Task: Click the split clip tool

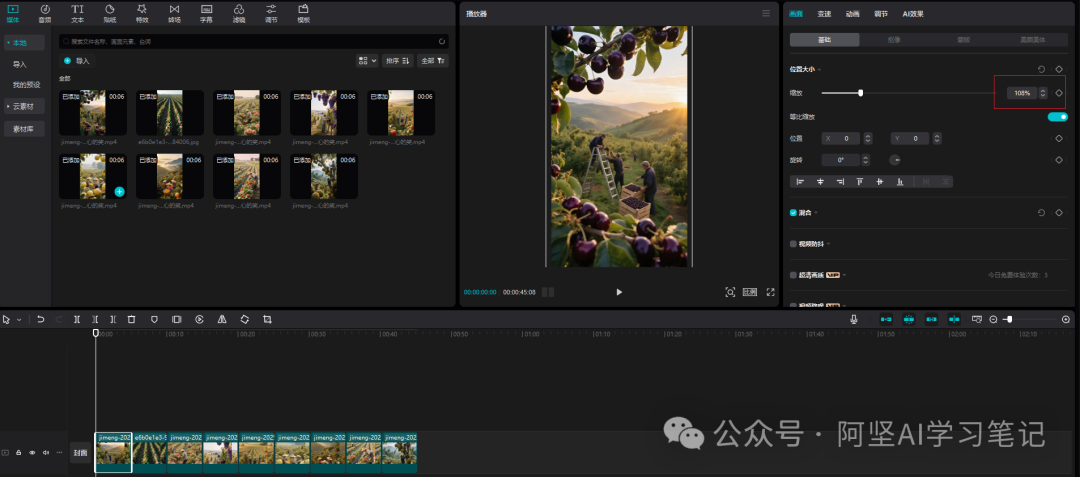Action: pyautogui.click(x=77, y=319)
